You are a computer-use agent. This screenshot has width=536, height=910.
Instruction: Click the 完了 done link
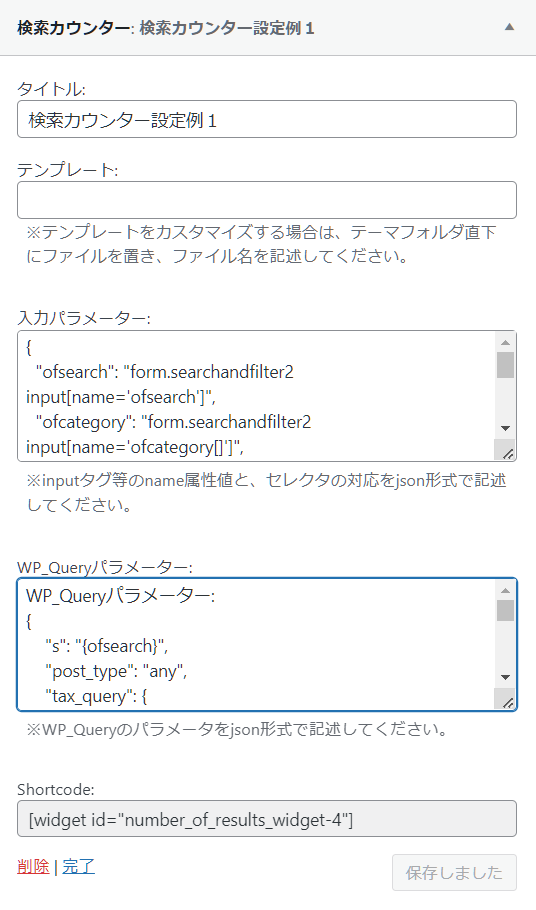(x=78, y=866)
